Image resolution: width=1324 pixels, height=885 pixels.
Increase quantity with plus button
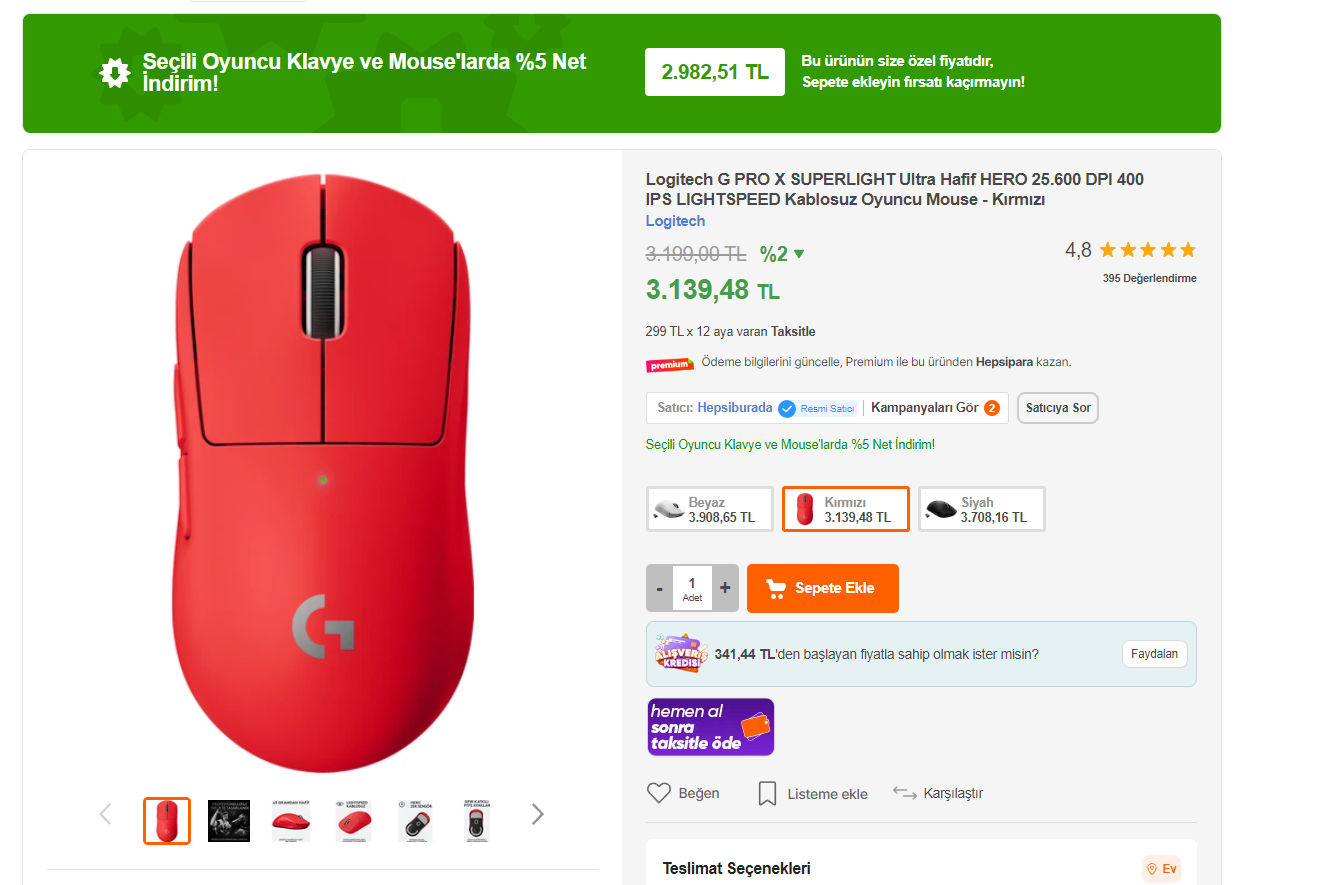pos(725,588)
